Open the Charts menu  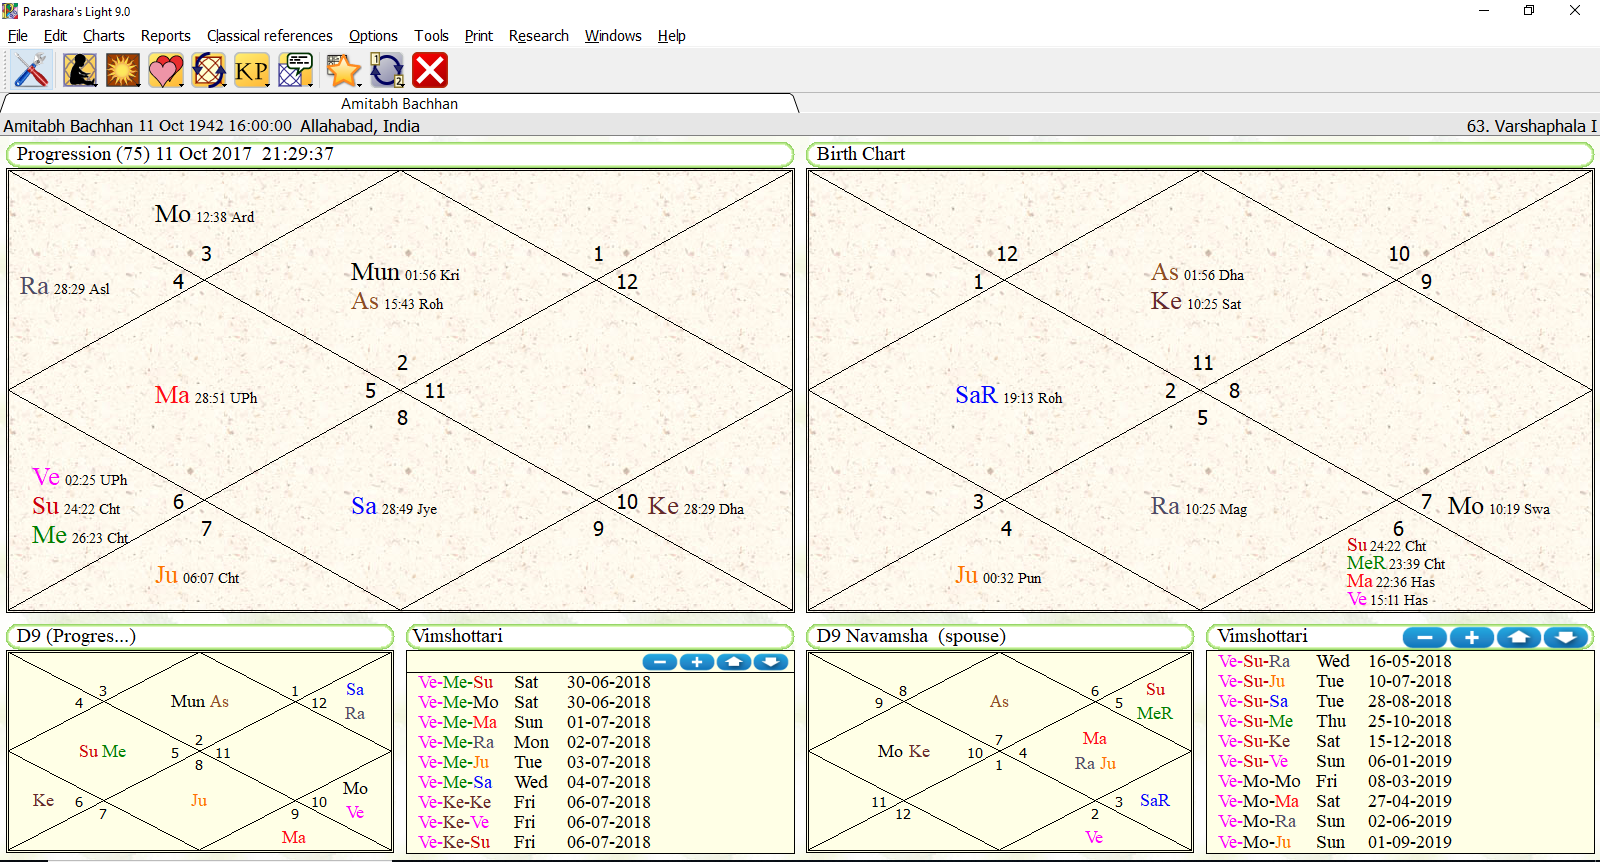point(104,36)
